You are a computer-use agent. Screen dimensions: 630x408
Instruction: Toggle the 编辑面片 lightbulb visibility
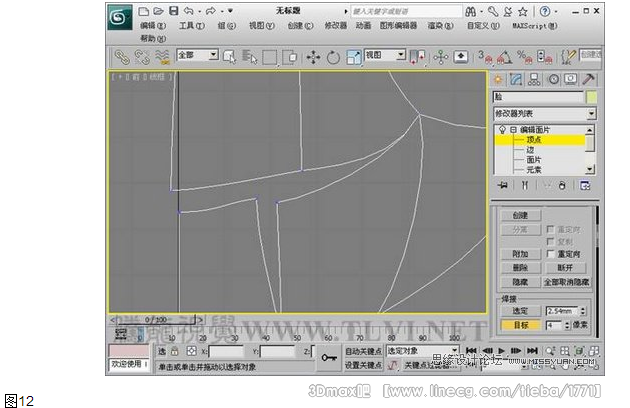pyautogui.click(x=502, y=130)
